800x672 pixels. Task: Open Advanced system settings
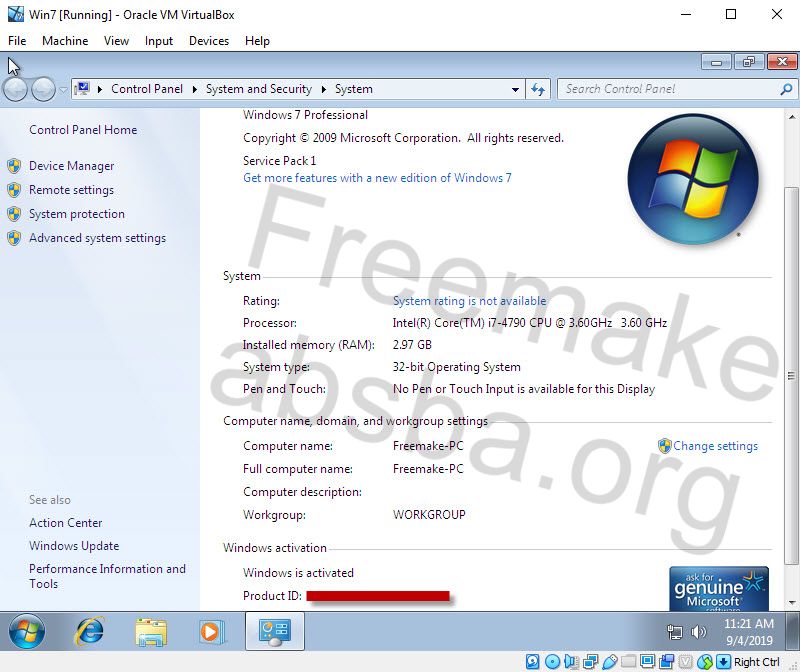click(x=97, y=238)
